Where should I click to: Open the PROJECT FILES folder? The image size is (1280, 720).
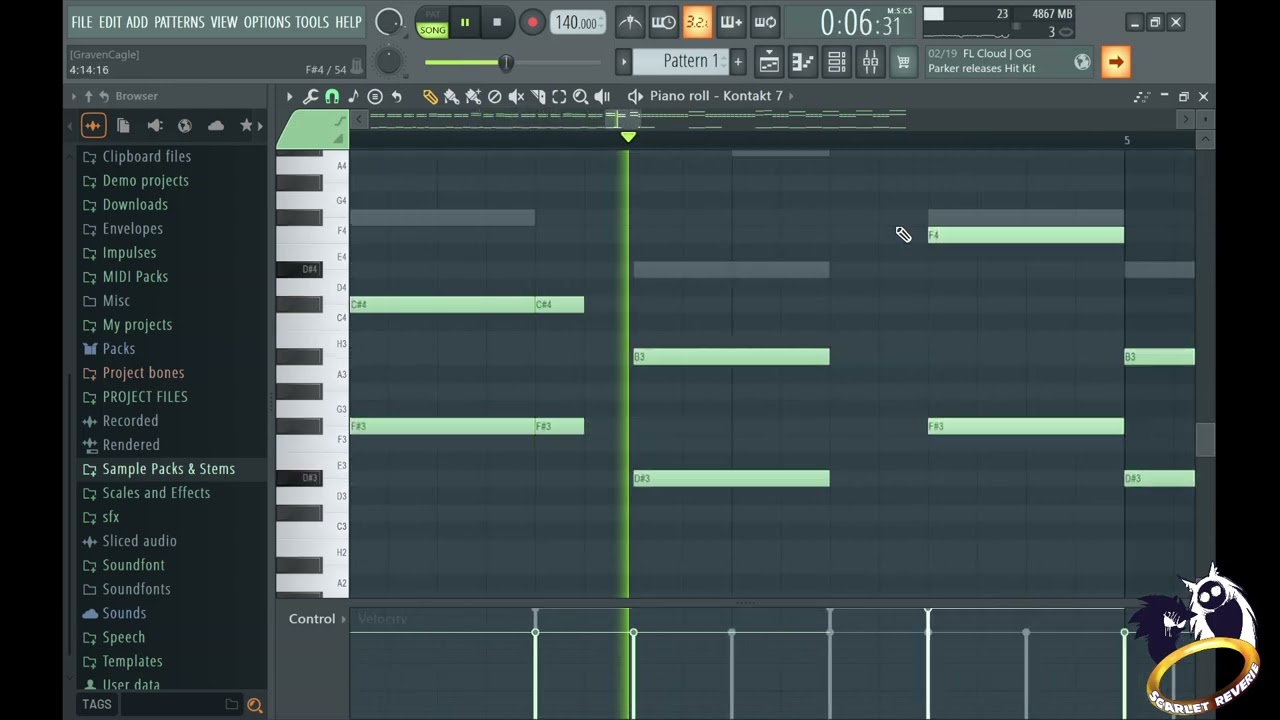click(x=145, y=397)
